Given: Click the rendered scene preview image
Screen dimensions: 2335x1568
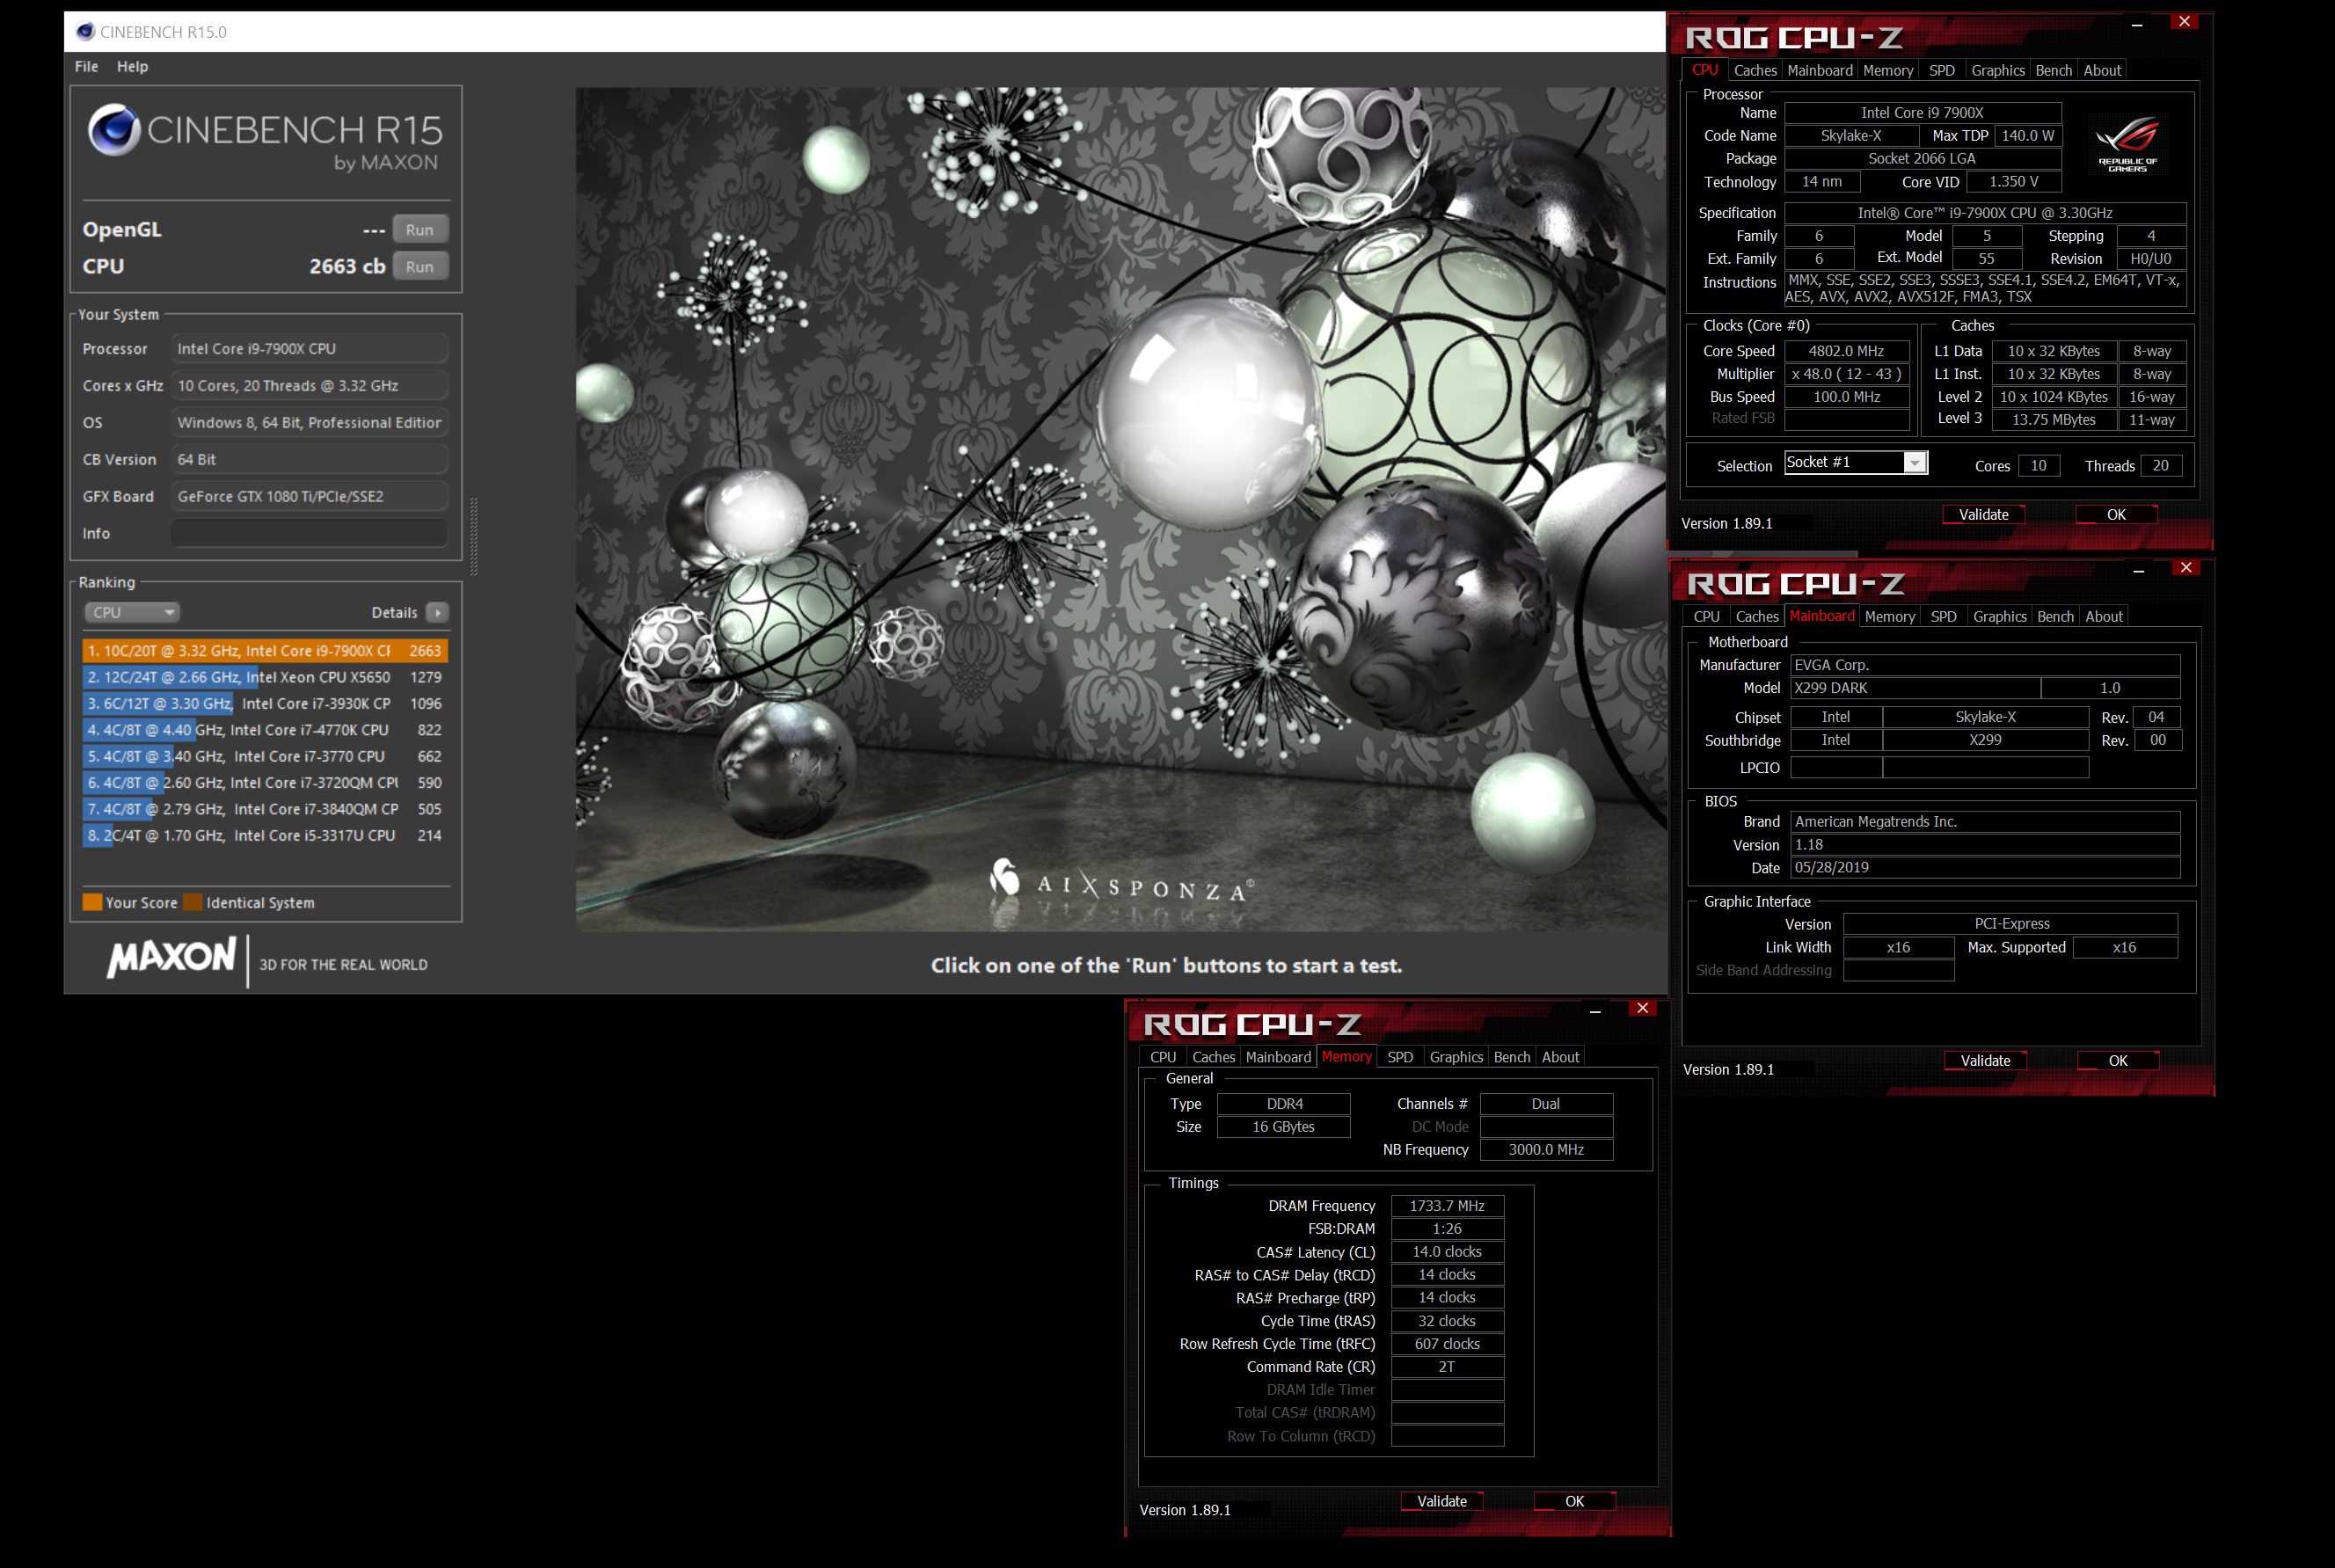Looking at the screenshot, I should click(1120, 509).
